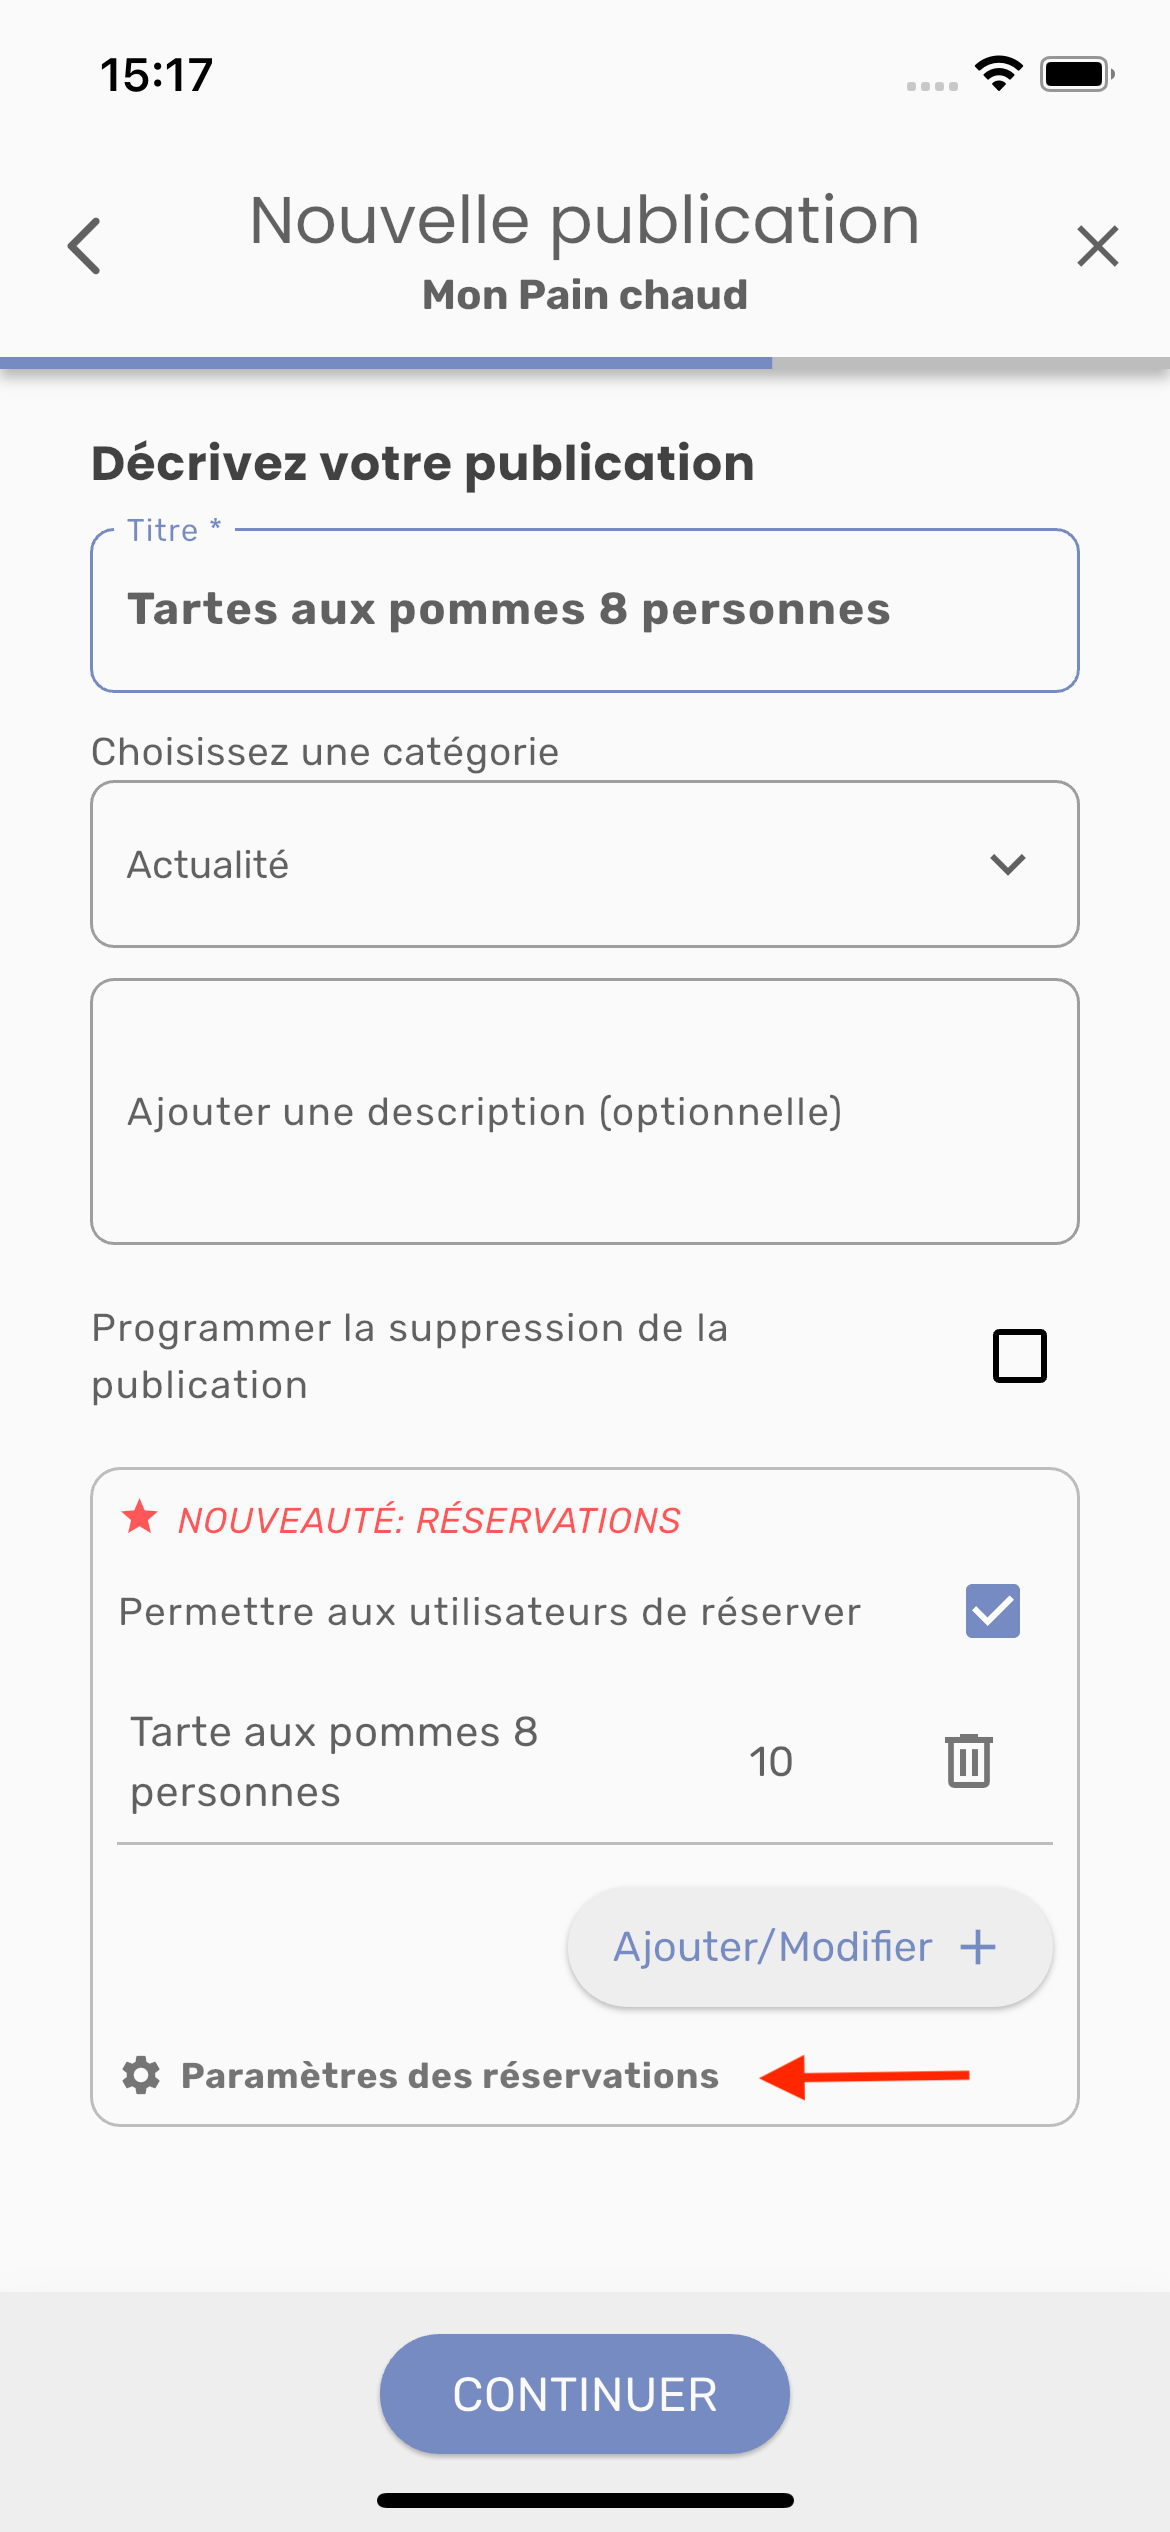The height and width of the screenshot is (2532, 1170).
Task: Tap the Tarte aux pommes 8 personnes item
Action: 335,1761
